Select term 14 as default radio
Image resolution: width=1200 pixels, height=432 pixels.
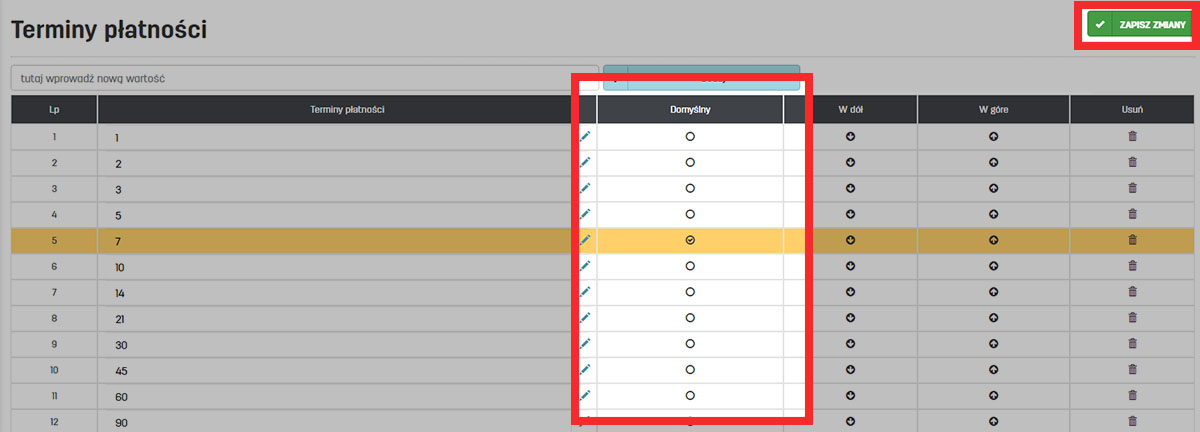690,292
